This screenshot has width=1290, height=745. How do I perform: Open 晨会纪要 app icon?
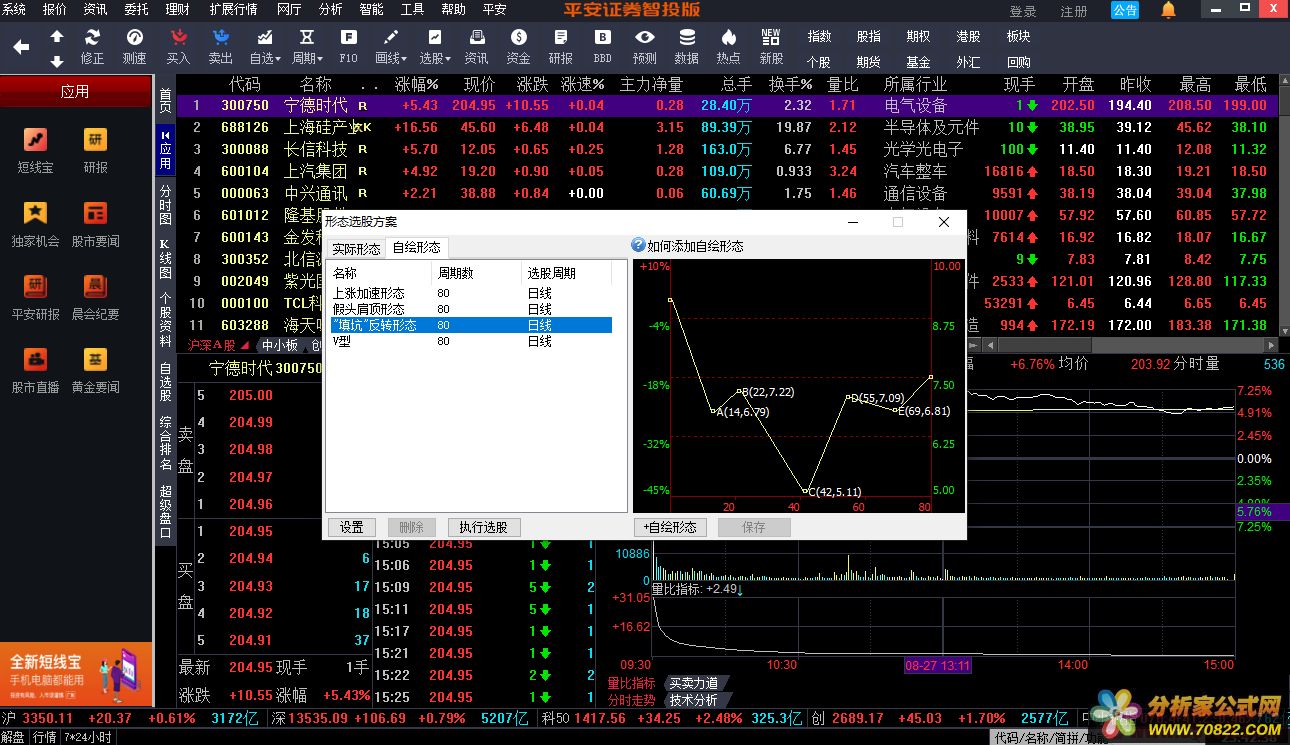pyautogui.click(x=96, y=296)
